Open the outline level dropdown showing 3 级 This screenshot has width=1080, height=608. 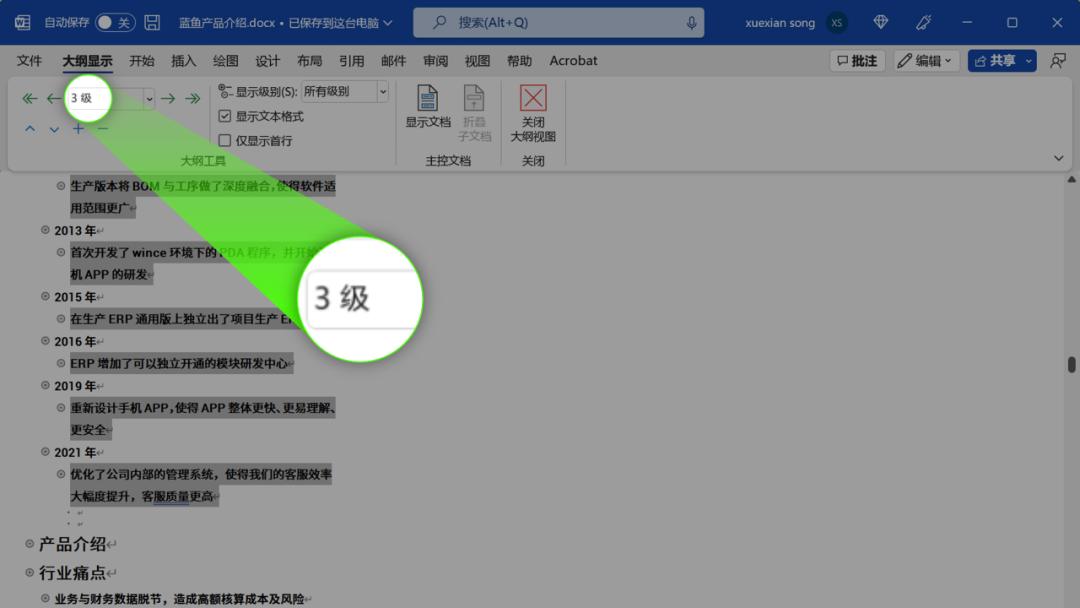(x=149, y=98)
